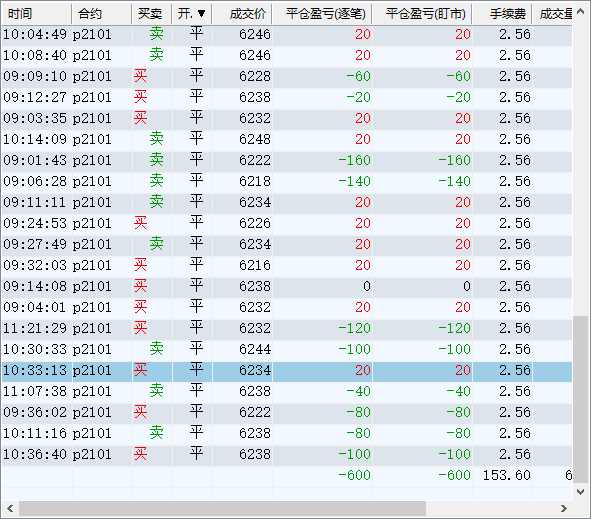Image resolution: width=591 pixels, height=519 pixels.
Task: Select the highlighted 10:33:13 trade row
Action: pos(287,370)
